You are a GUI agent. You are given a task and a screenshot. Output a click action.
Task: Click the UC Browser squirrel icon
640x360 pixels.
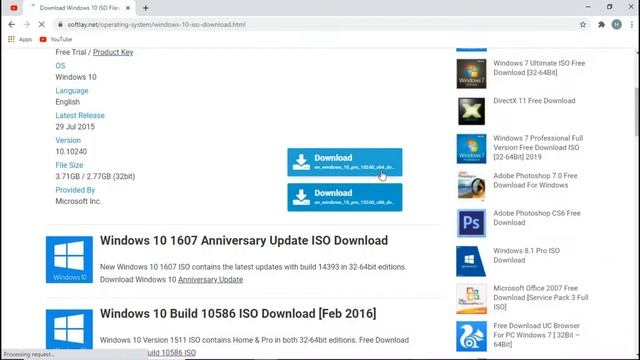pyautogui.click(x=471, y=336)
